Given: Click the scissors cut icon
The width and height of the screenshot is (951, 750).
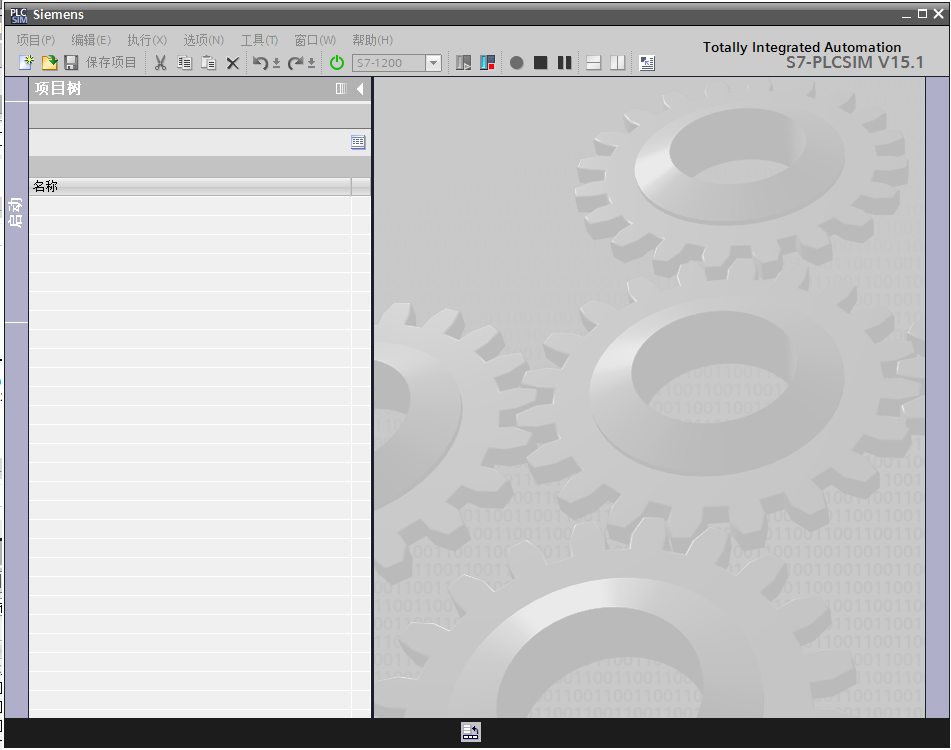Looking at the screenshot, I should [x=160, y=63].
